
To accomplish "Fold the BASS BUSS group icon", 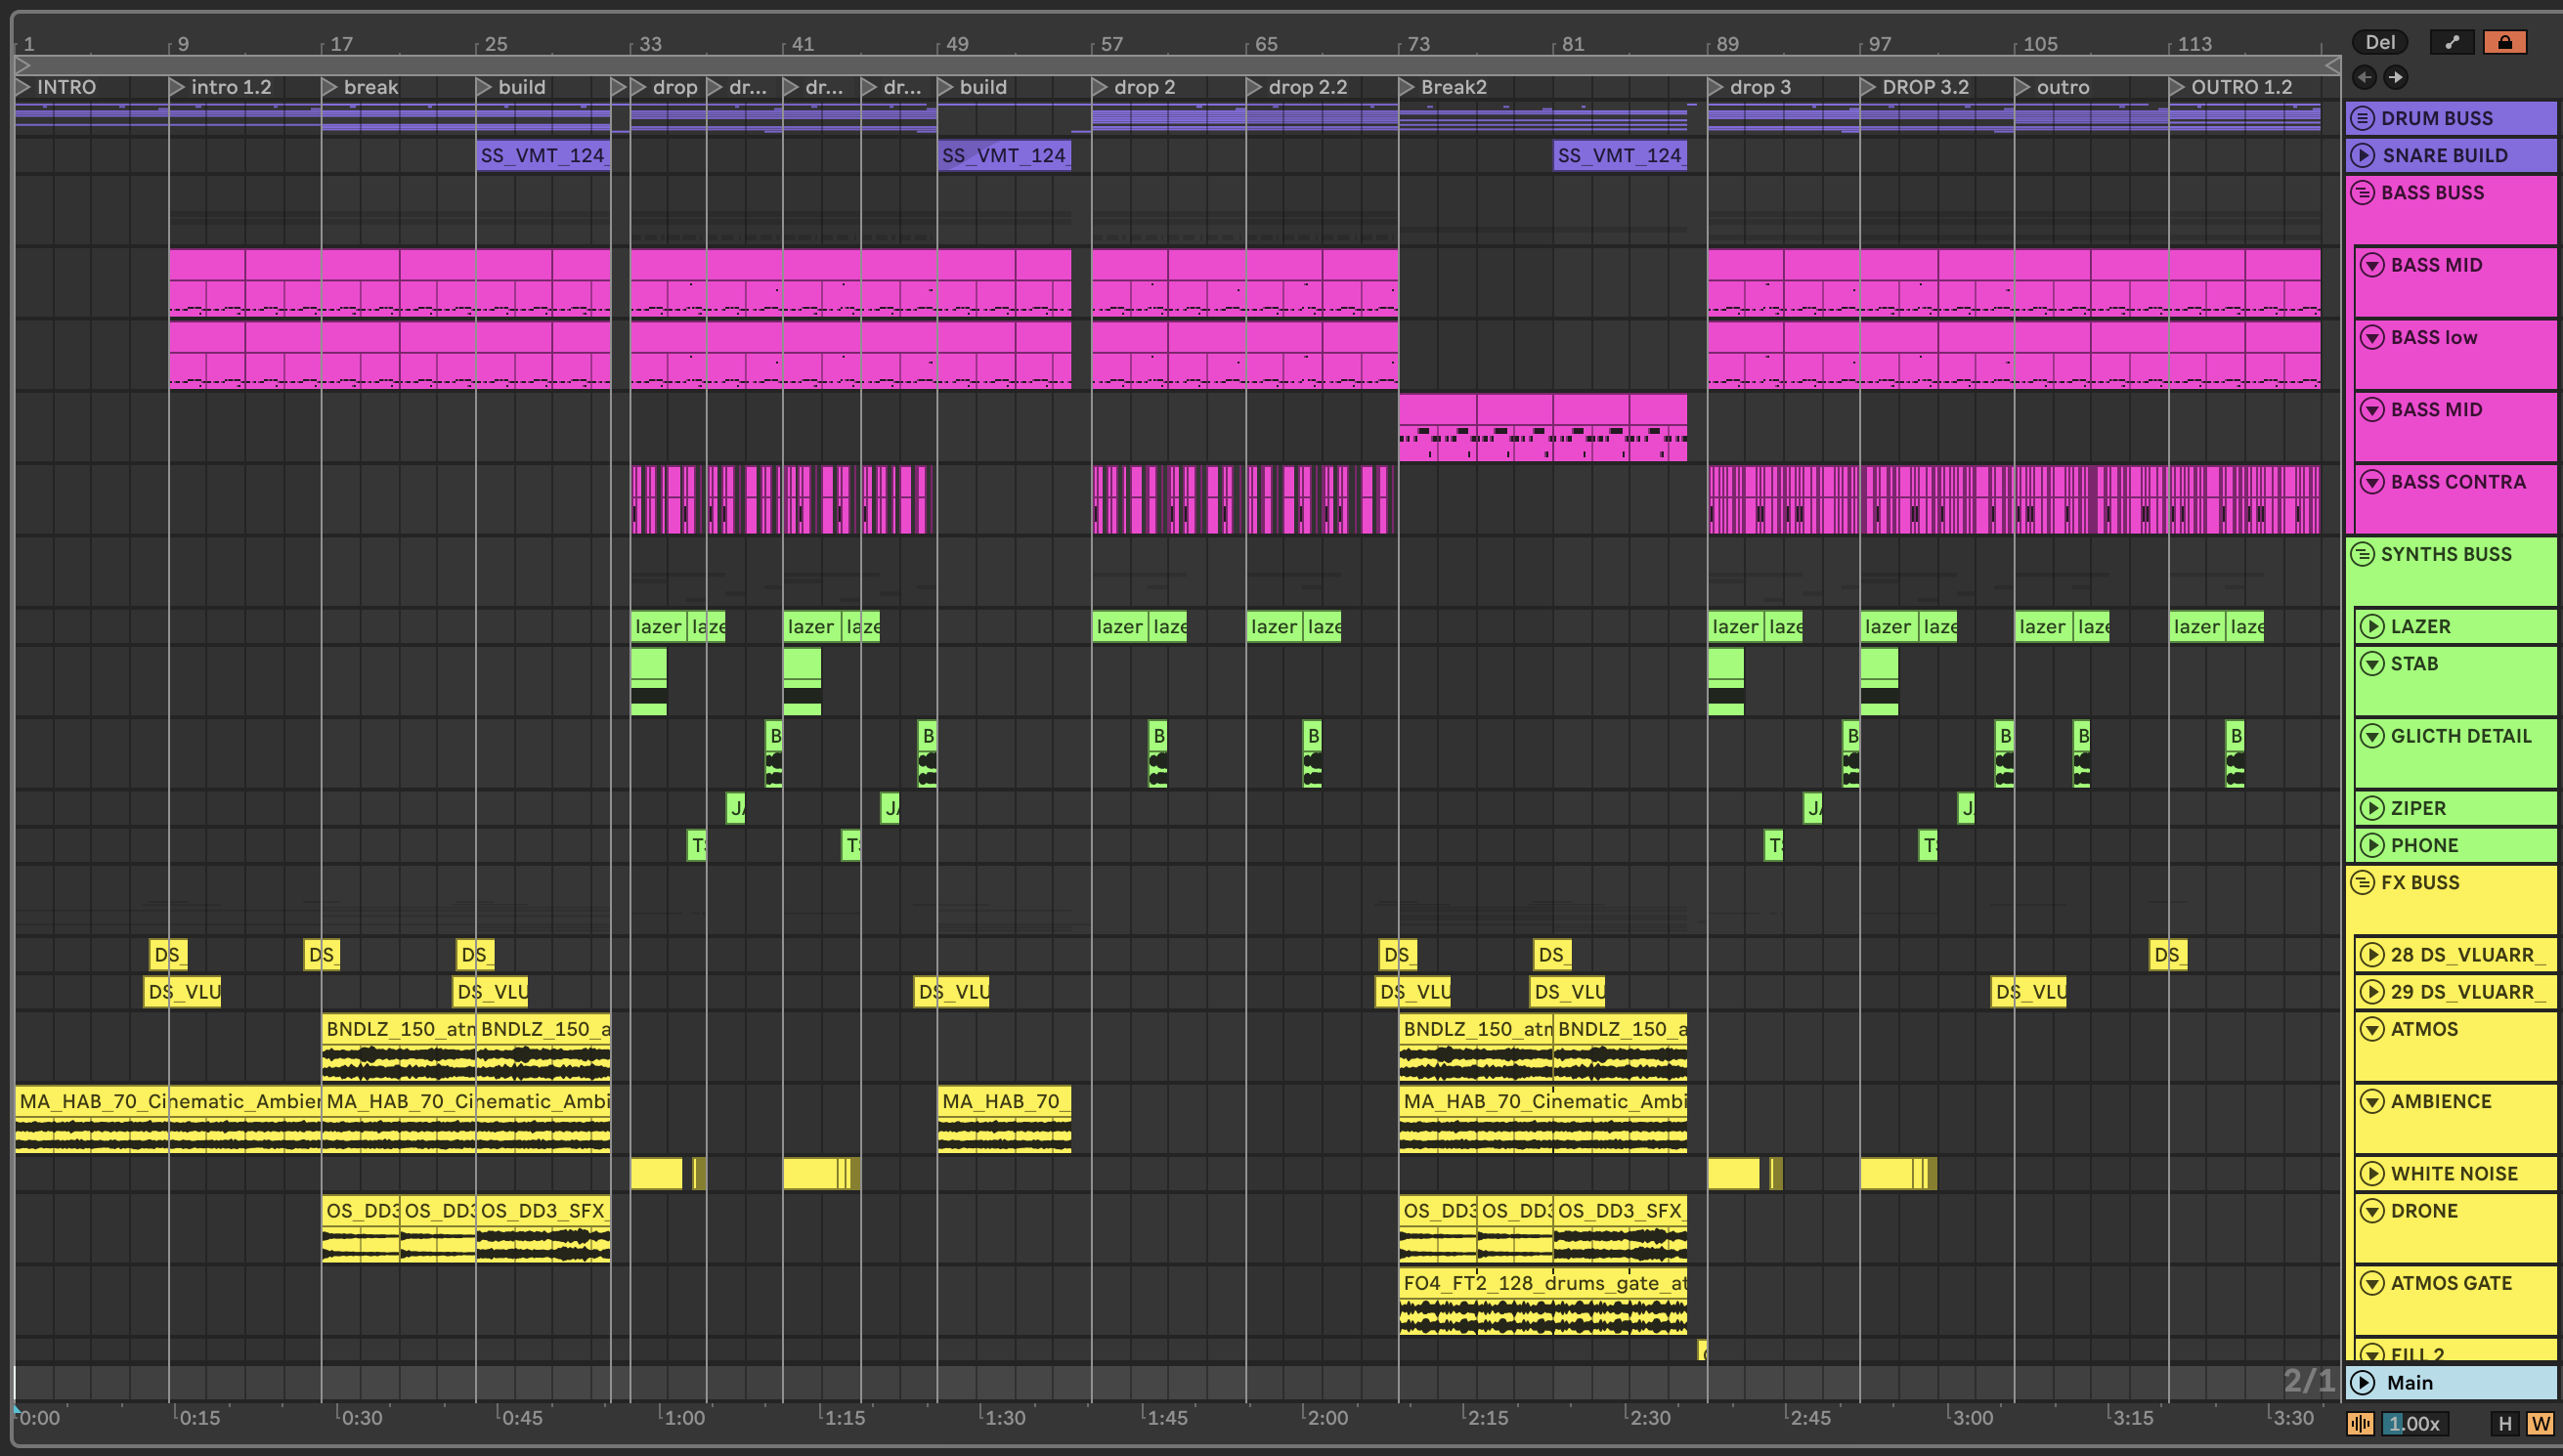I will [x=2362, y=193].
